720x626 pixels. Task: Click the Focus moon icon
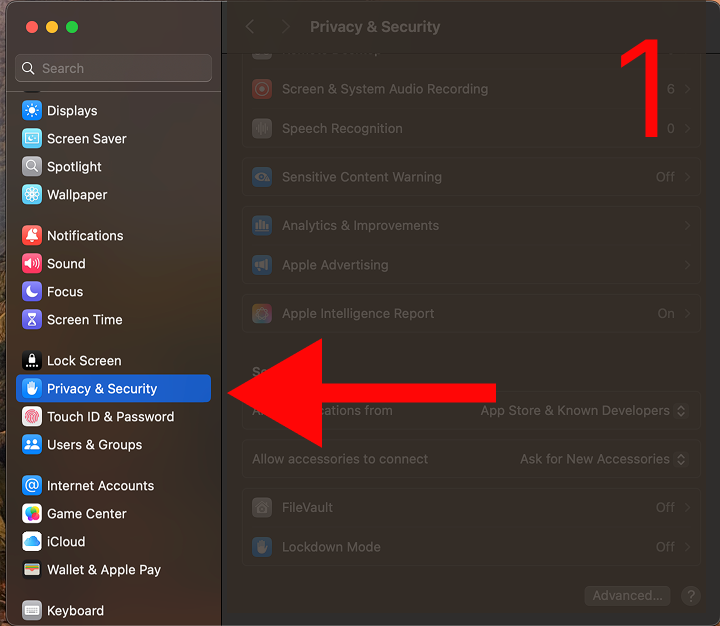(32, 292)
